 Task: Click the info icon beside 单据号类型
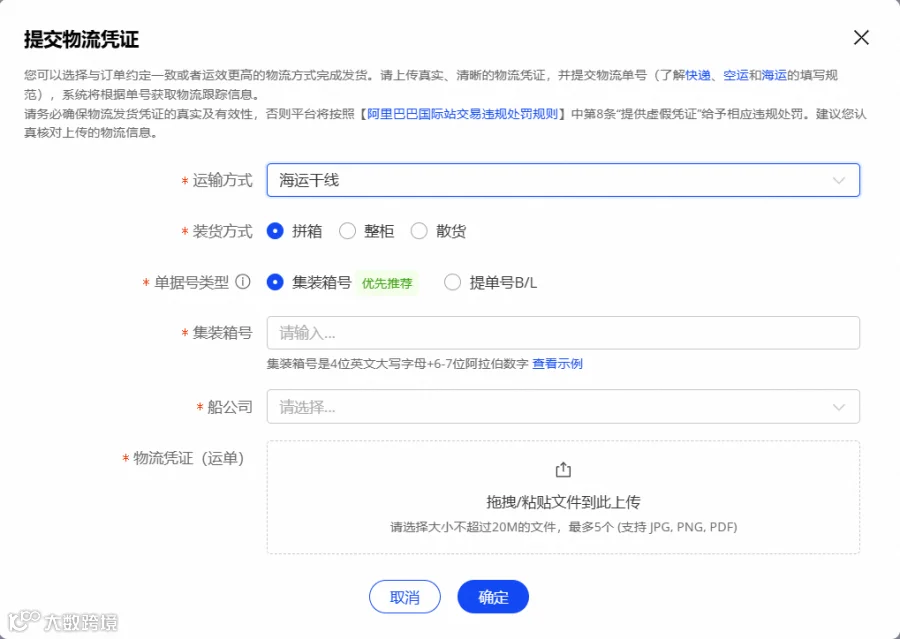pos(243,282)
